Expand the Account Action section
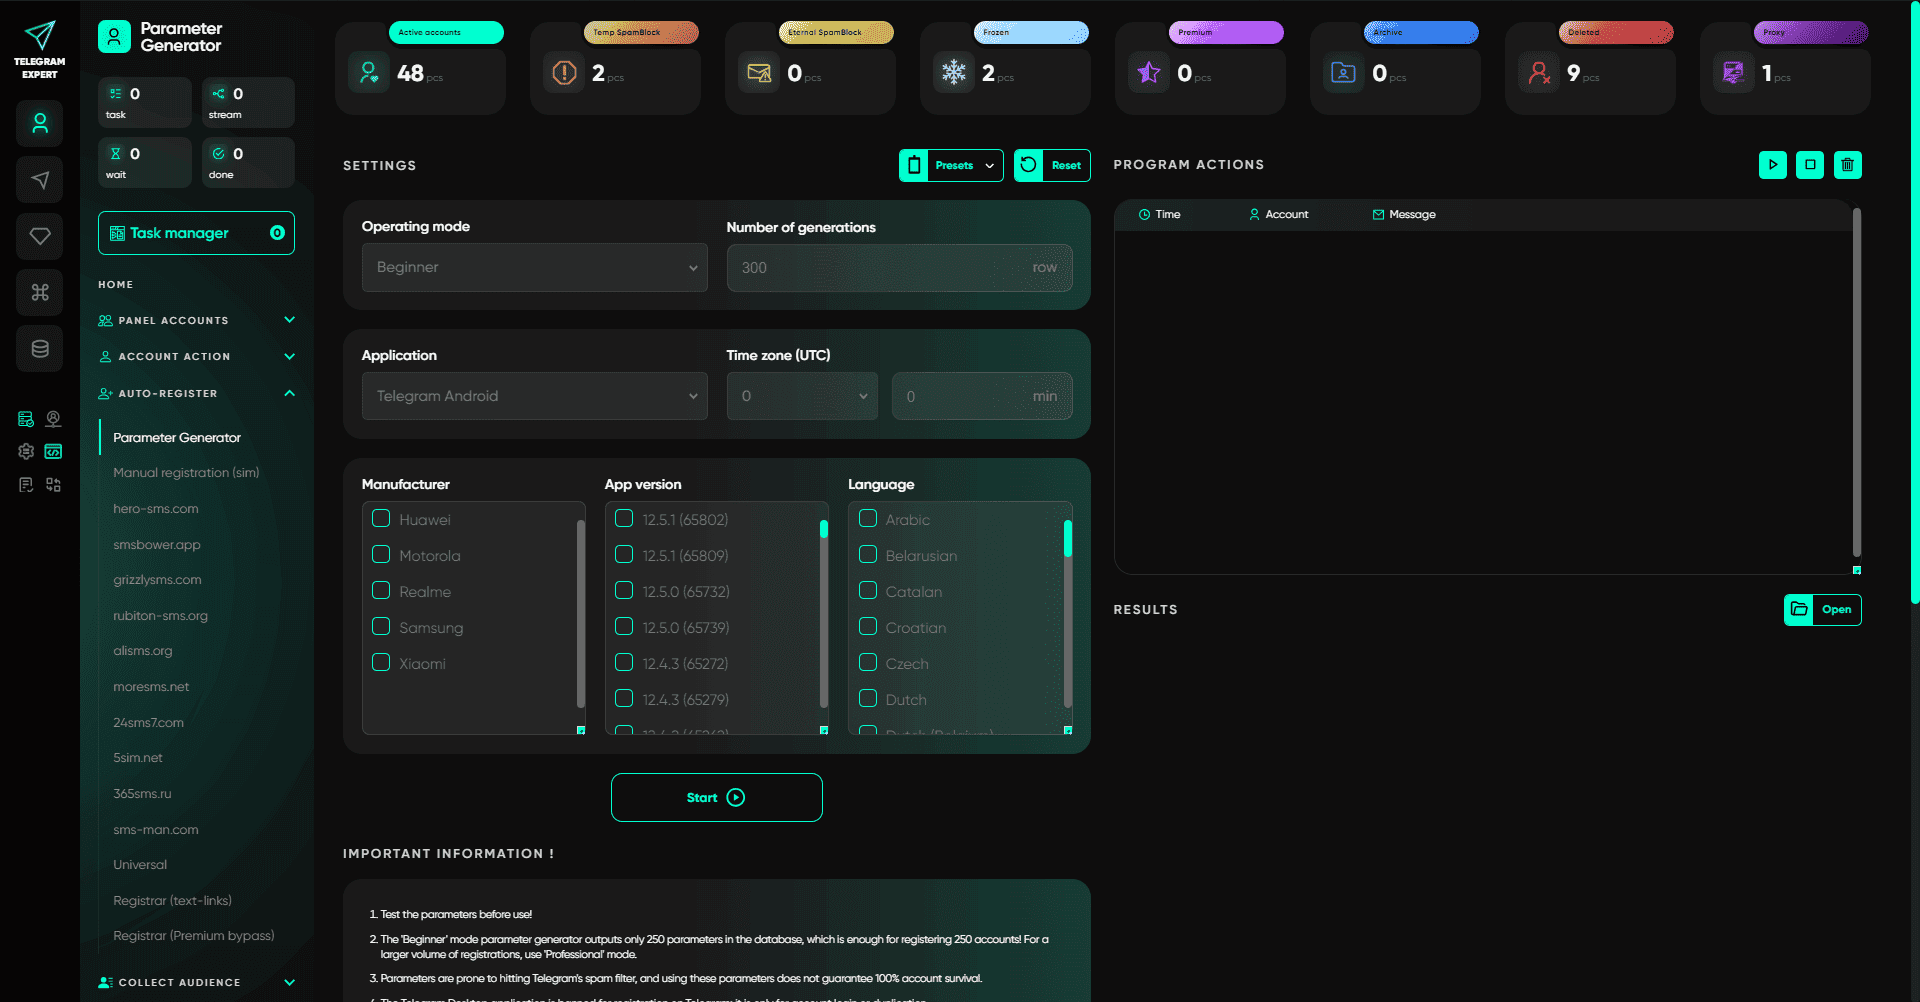1920x1002 pixels. pyautogui.click(x=196, y=357)
